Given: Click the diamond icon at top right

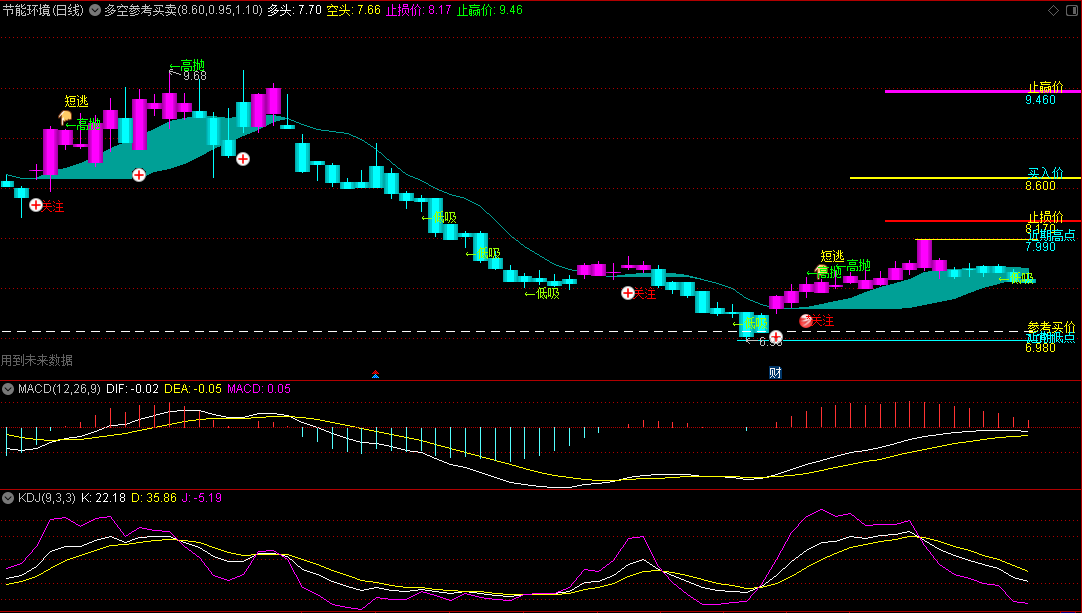Looking at the screenshot, I should [x=1053, y=10].
